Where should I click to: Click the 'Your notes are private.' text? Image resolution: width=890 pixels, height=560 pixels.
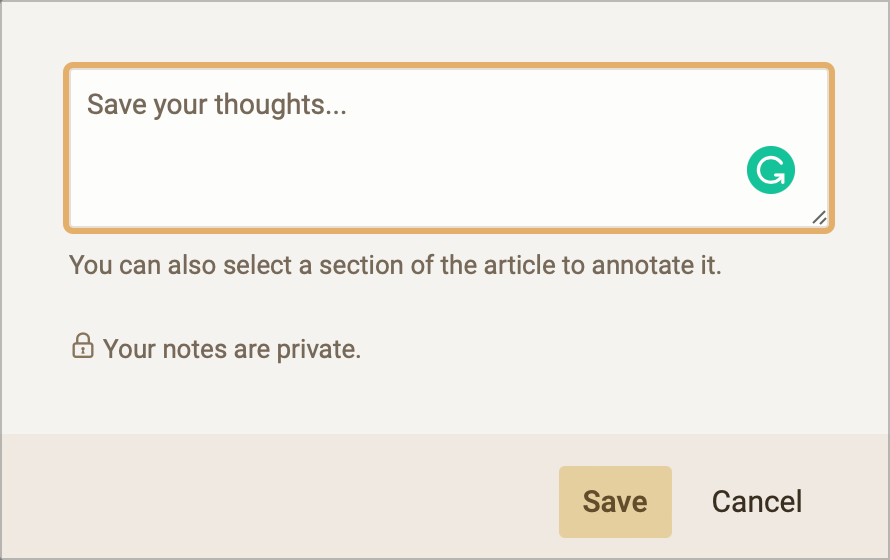click(x=232, y=348)
